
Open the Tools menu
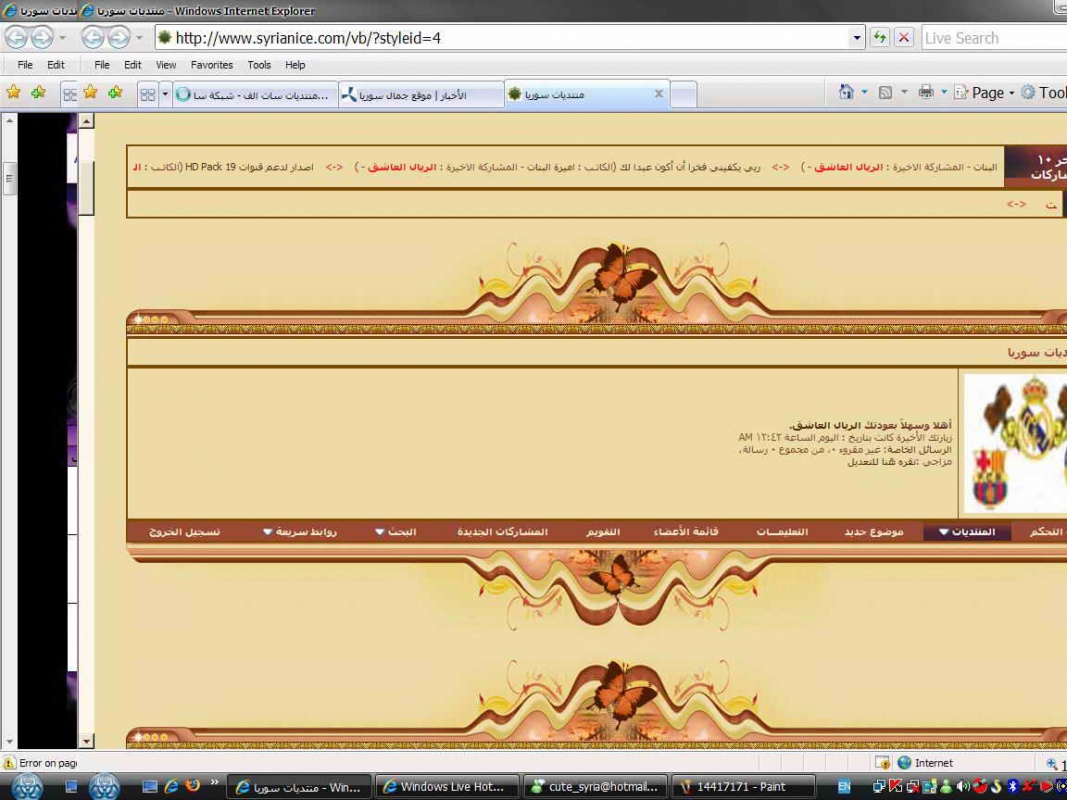click(259, 65)
